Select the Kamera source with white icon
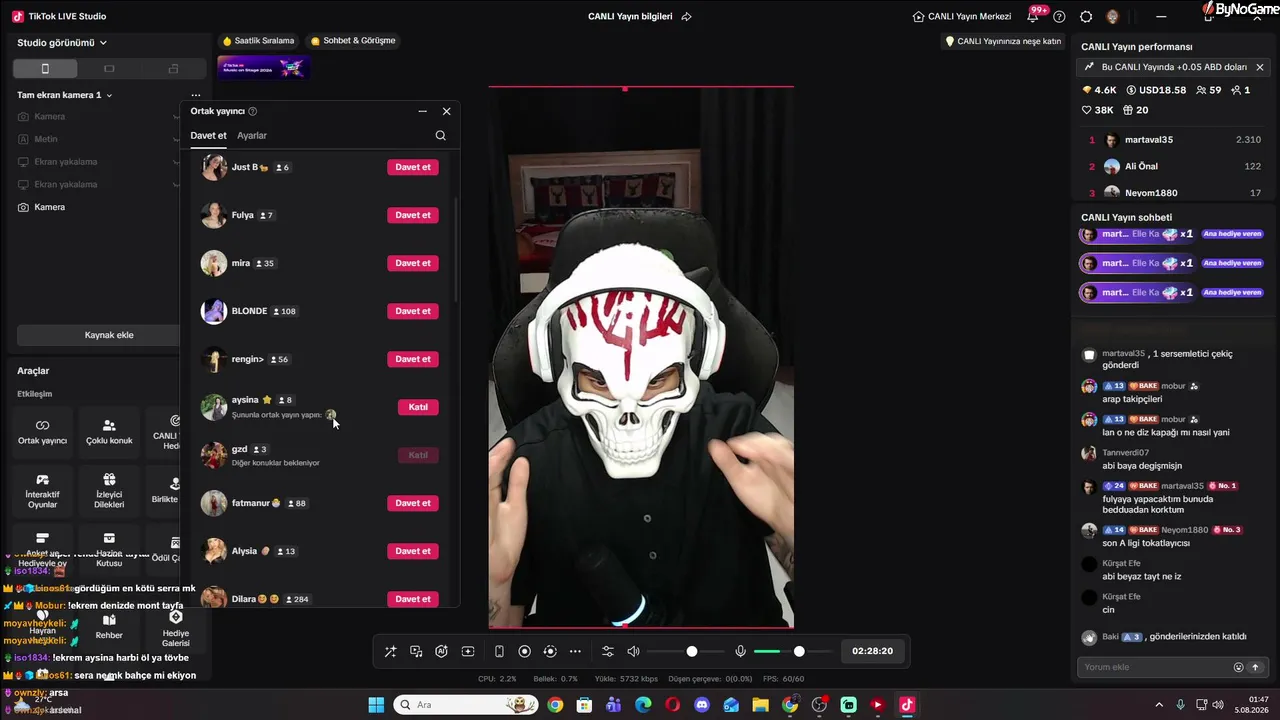 pos(49,207)
